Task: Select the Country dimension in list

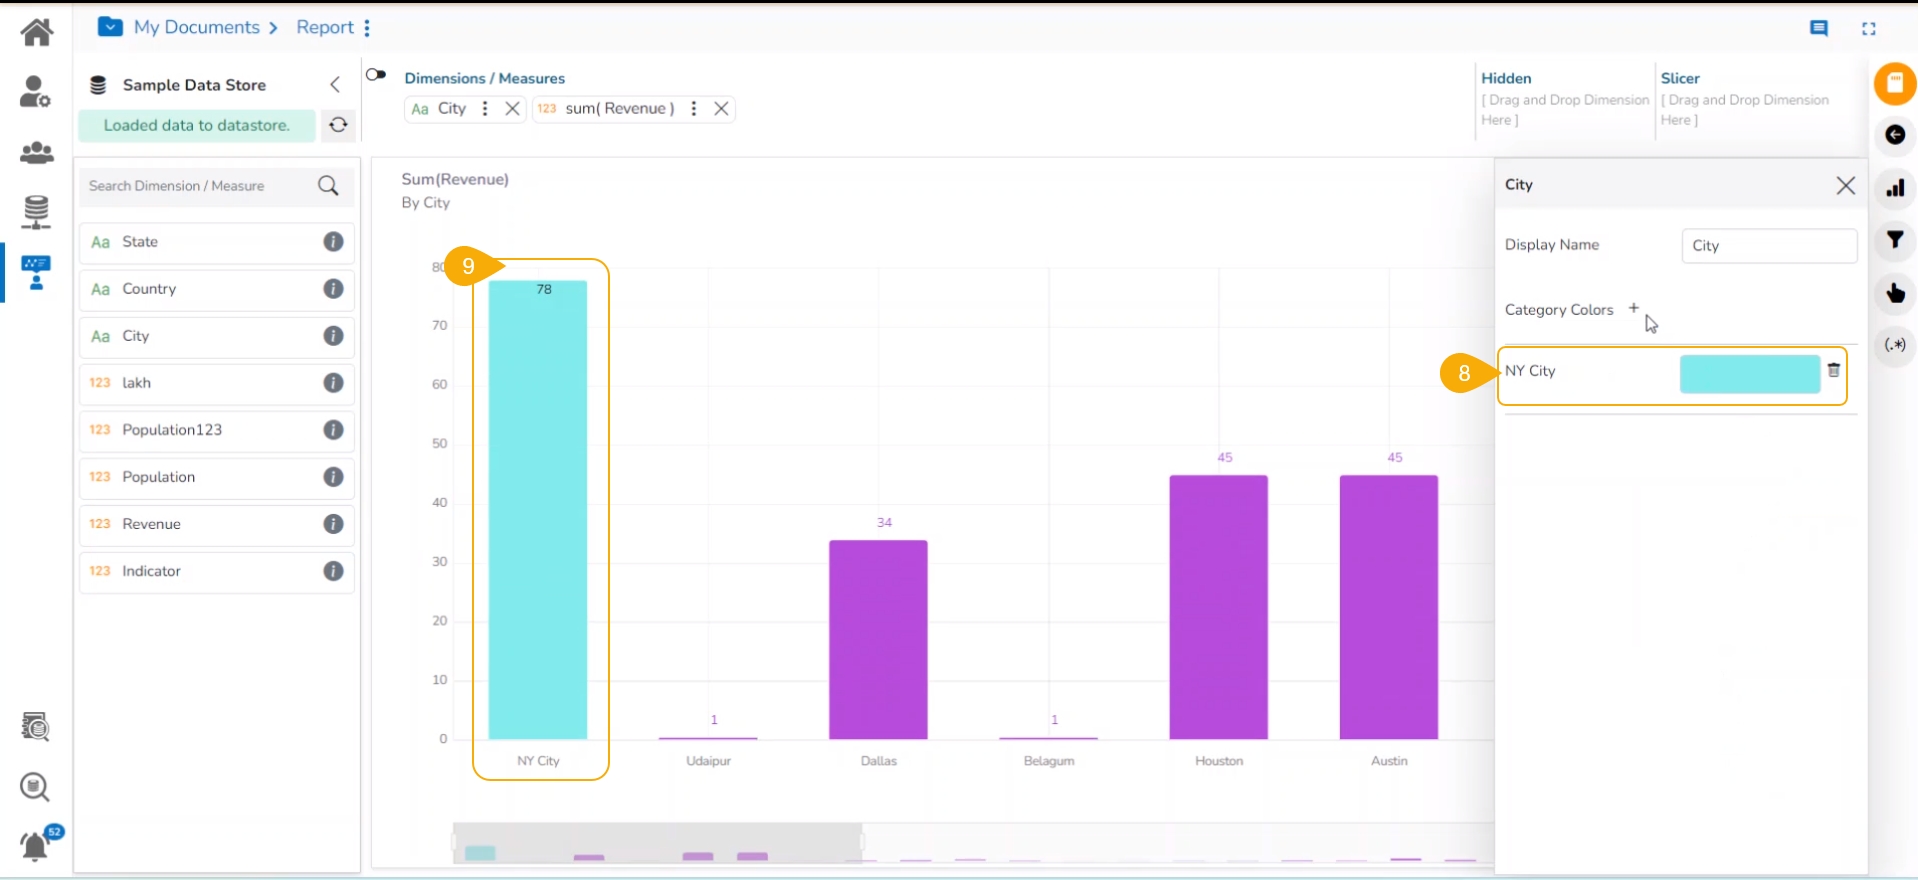Action: [x=149, y=289]
